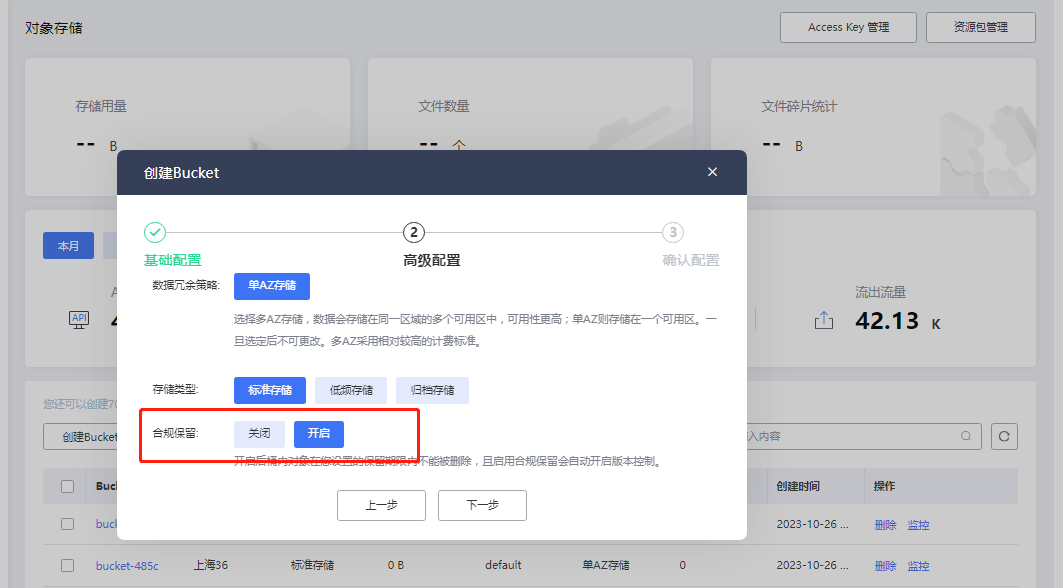This screenshot has height=588, width=1063.
Task: Click the API monitor icon
Action: (78, 320)
